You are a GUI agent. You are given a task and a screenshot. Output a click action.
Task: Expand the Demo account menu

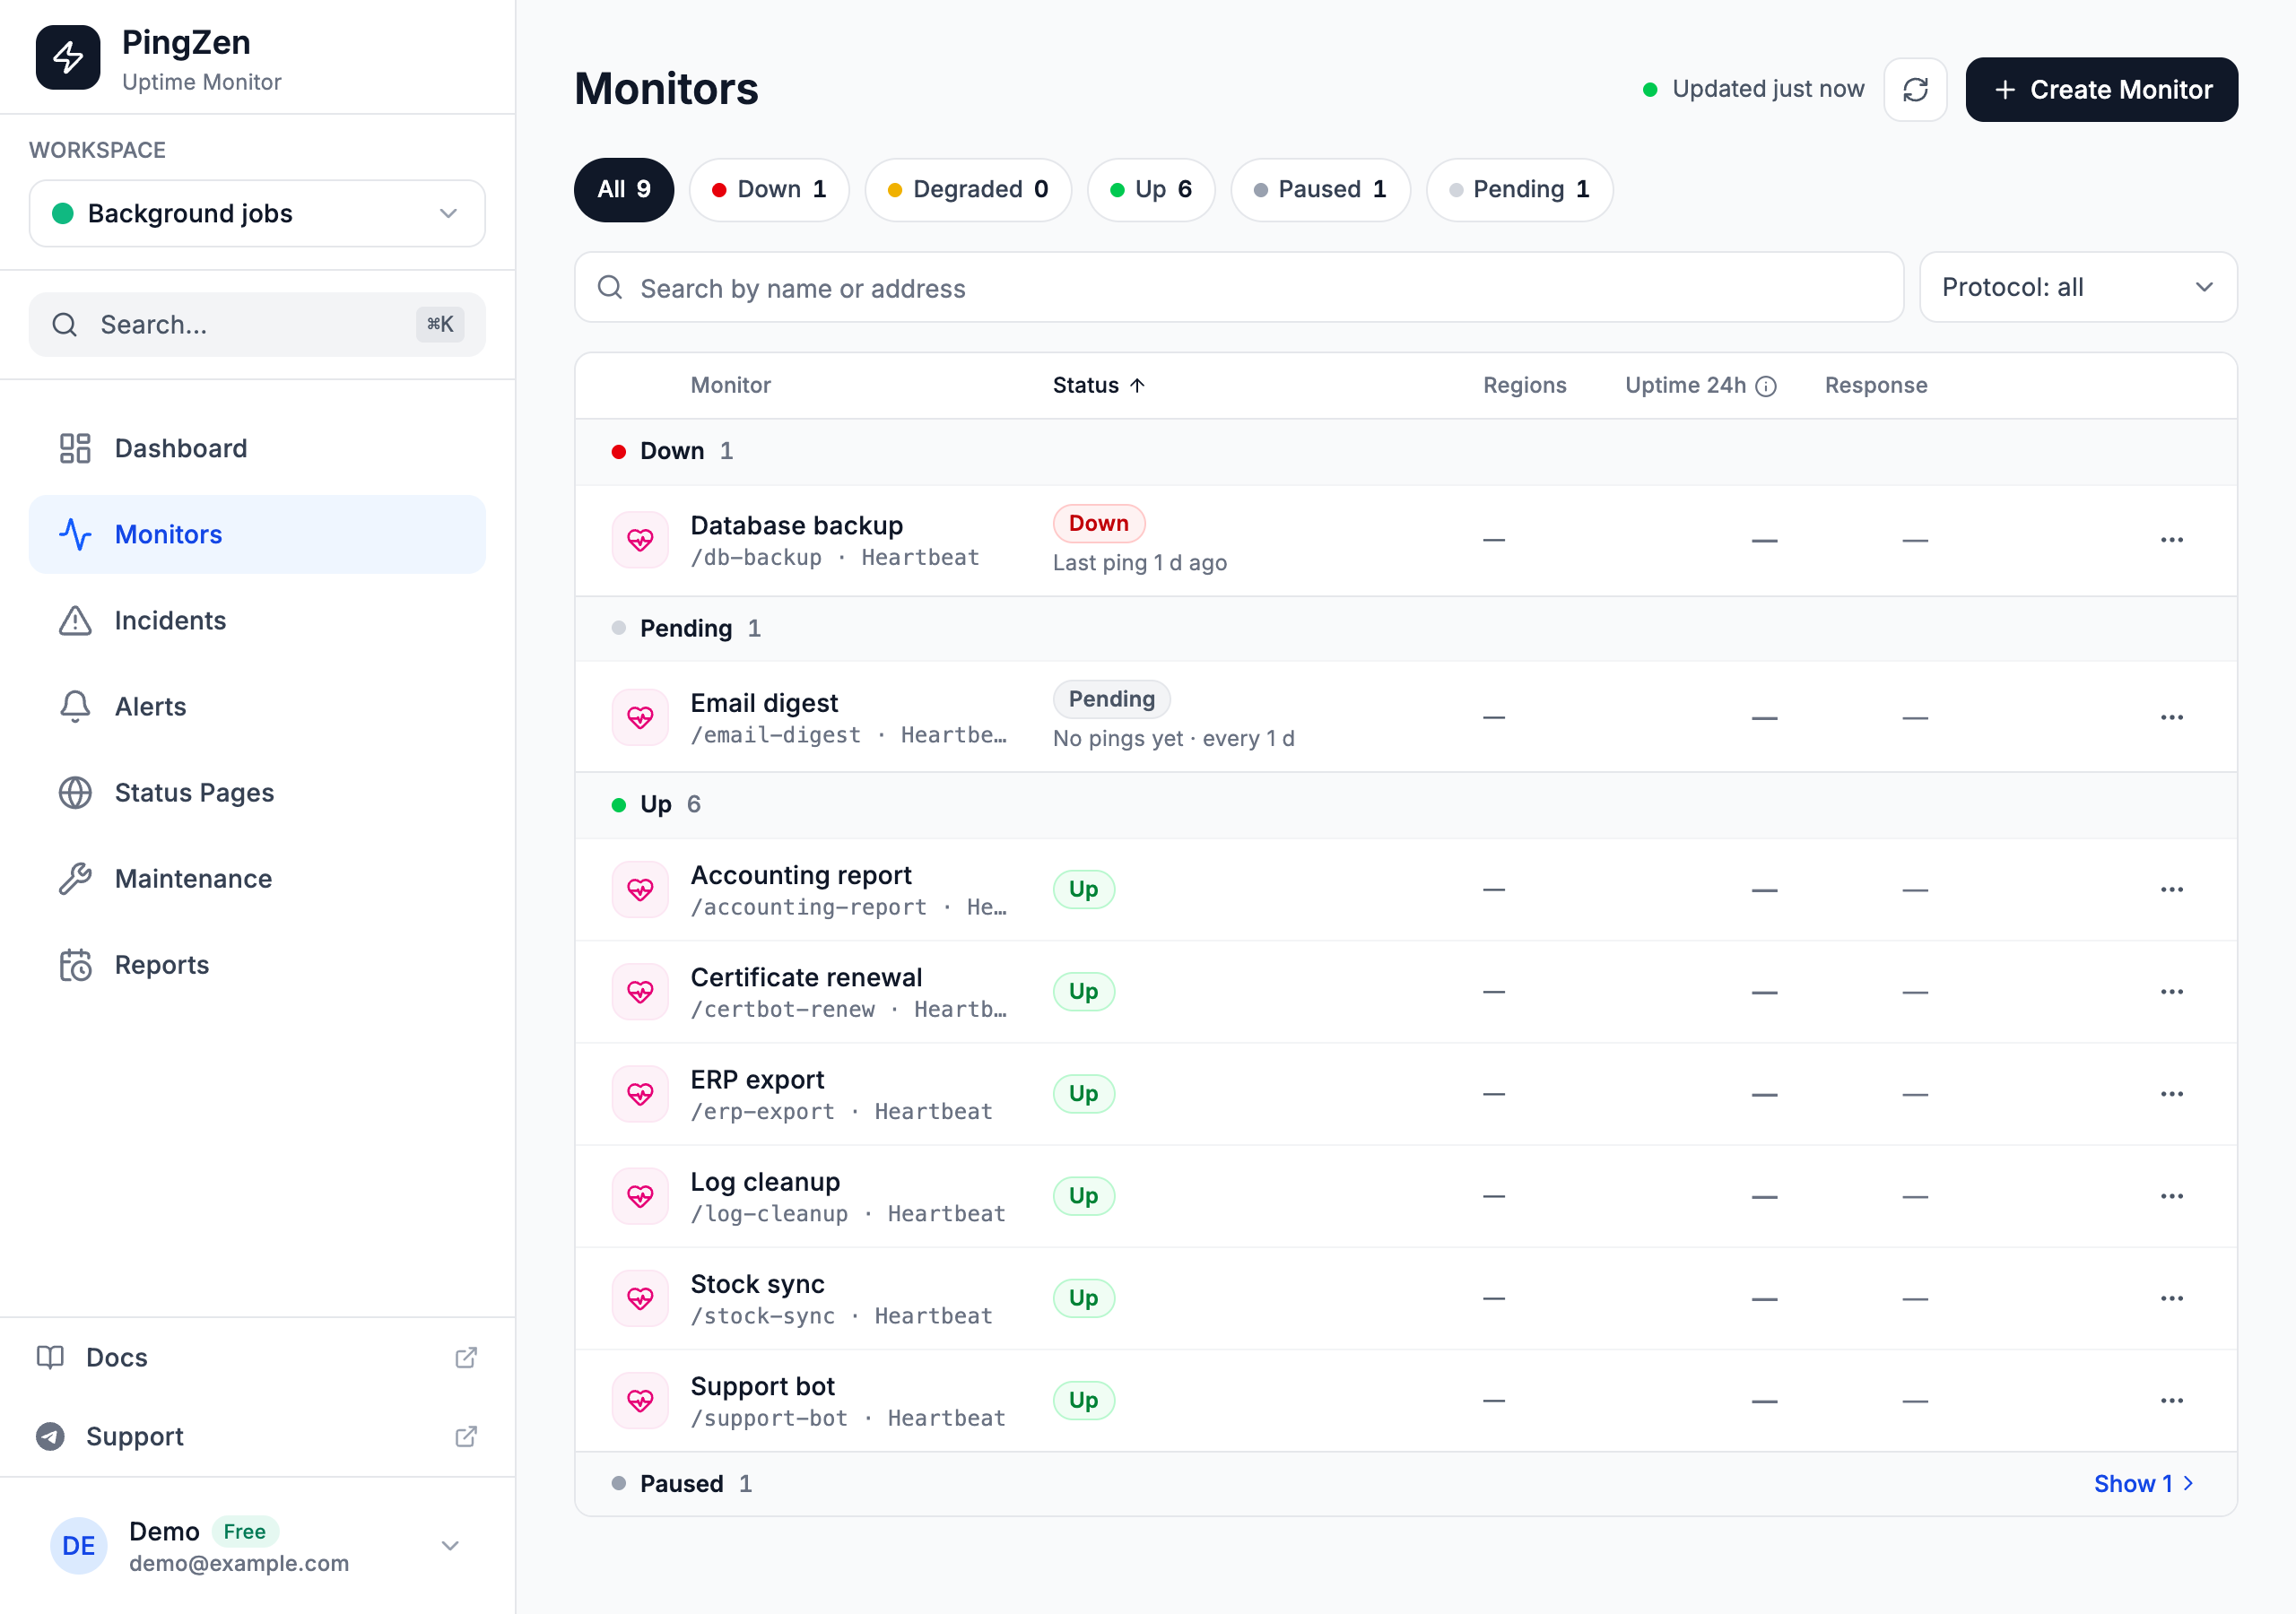click(x=257, y=1545)
